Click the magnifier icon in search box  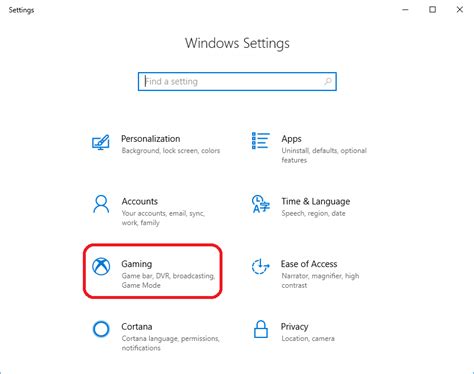(328, 81)
